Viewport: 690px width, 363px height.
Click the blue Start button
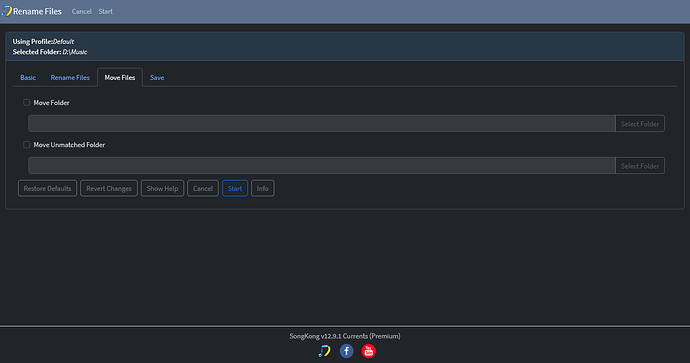click(235, 188)
